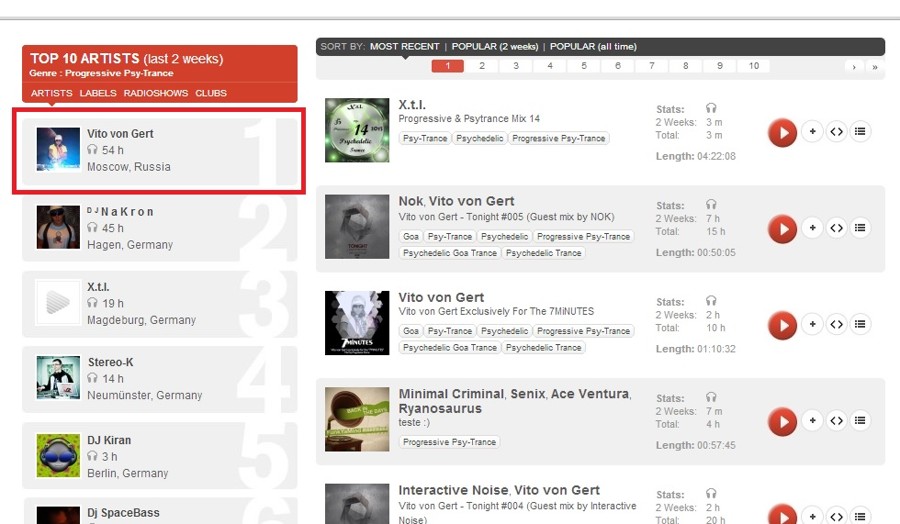Open DJ NaKron artist profile
The width and height of the screenshot is (900, 524).
(x=120, y=212)
